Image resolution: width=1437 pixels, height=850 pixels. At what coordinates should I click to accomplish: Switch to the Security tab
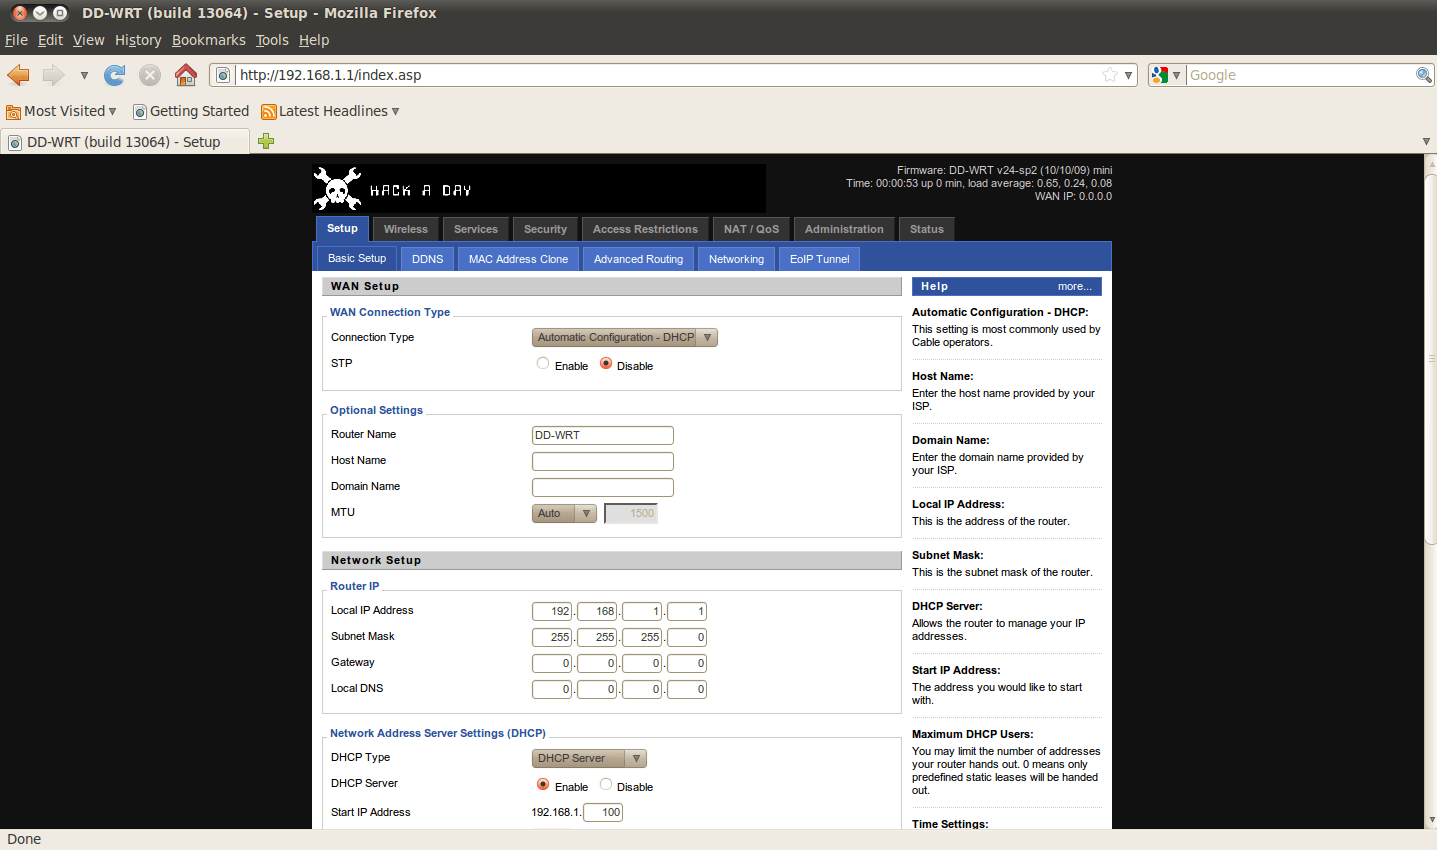pyautogui.click(x=545, y=229)
